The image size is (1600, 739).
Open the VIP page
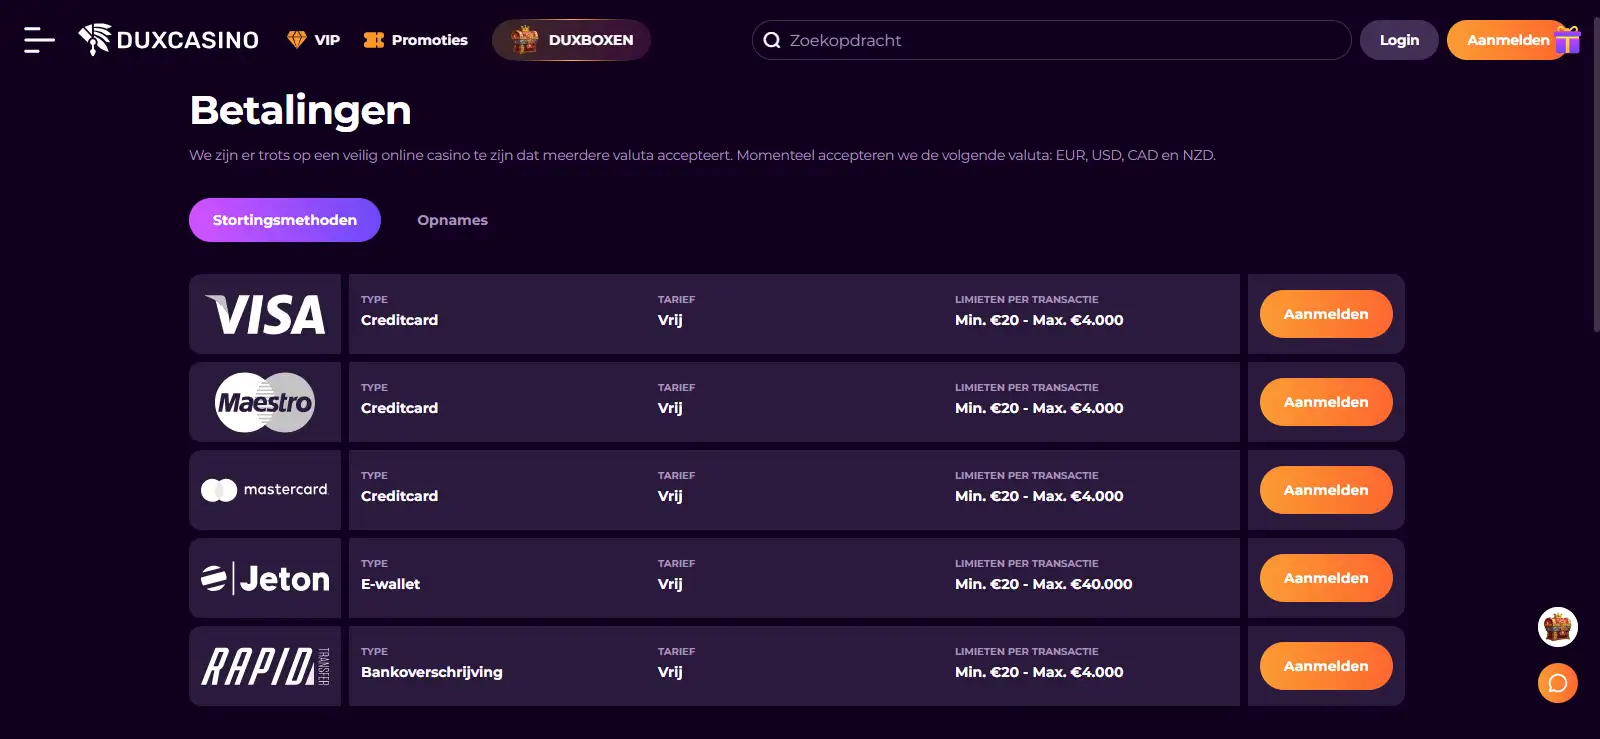click(314, 40)
